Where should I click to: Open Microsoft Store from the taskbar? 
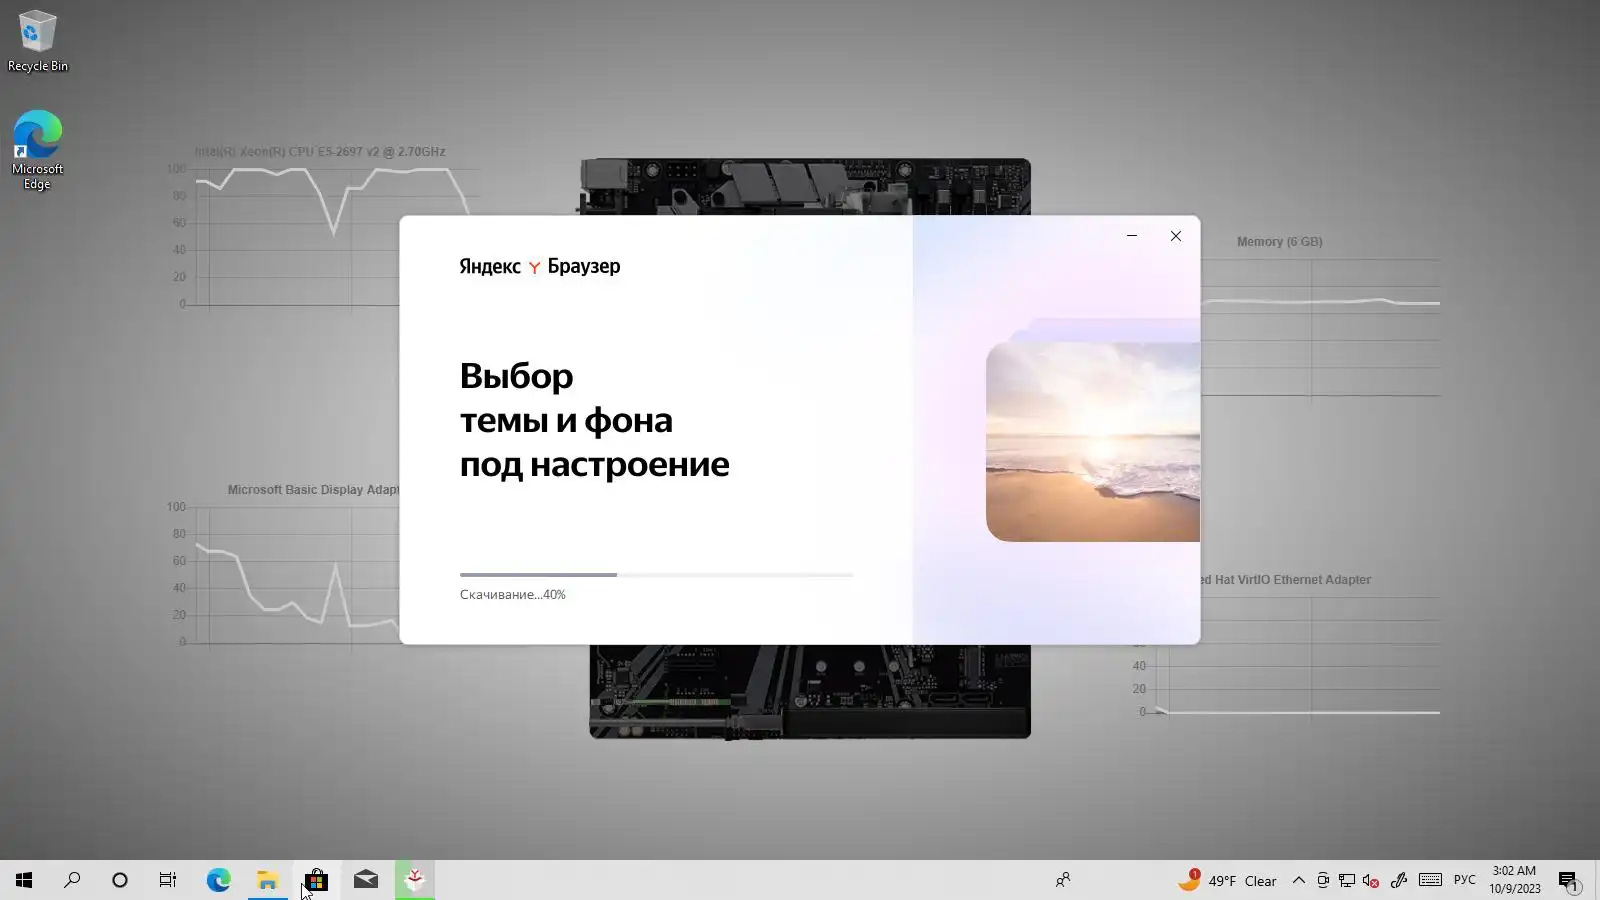[x=316, y=880]
